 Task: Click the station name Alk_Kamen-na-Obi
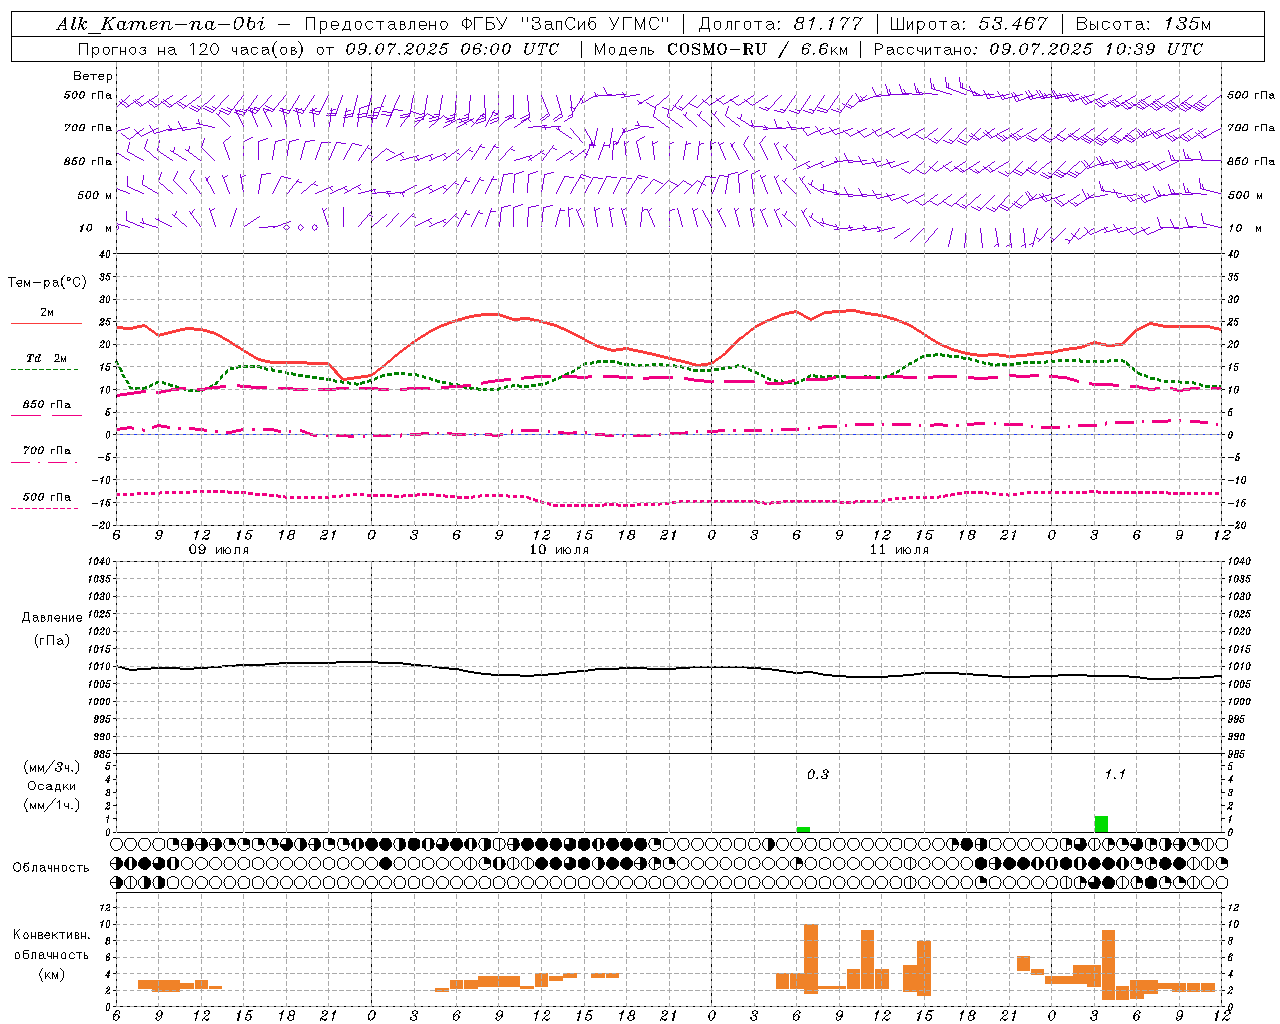pos(160,24)
